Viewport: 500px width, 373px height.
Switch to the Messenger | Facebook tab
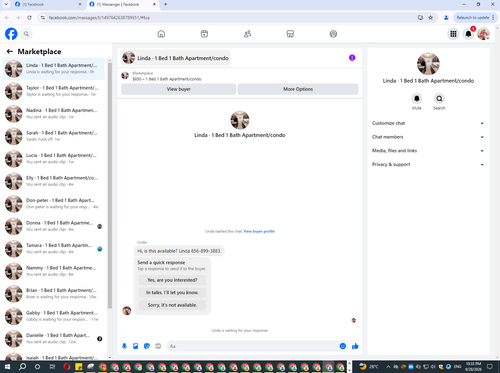(x=122, y=4)
